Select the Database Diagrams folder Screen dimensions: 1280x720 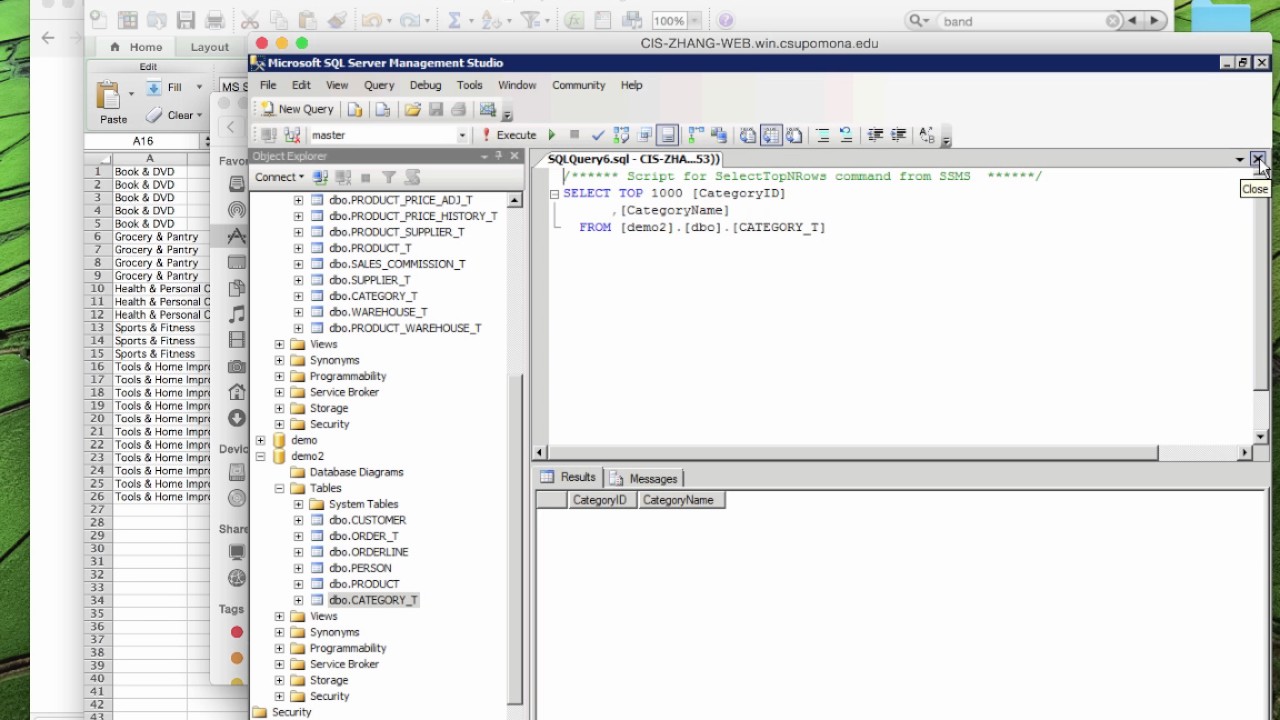point(356,472)
